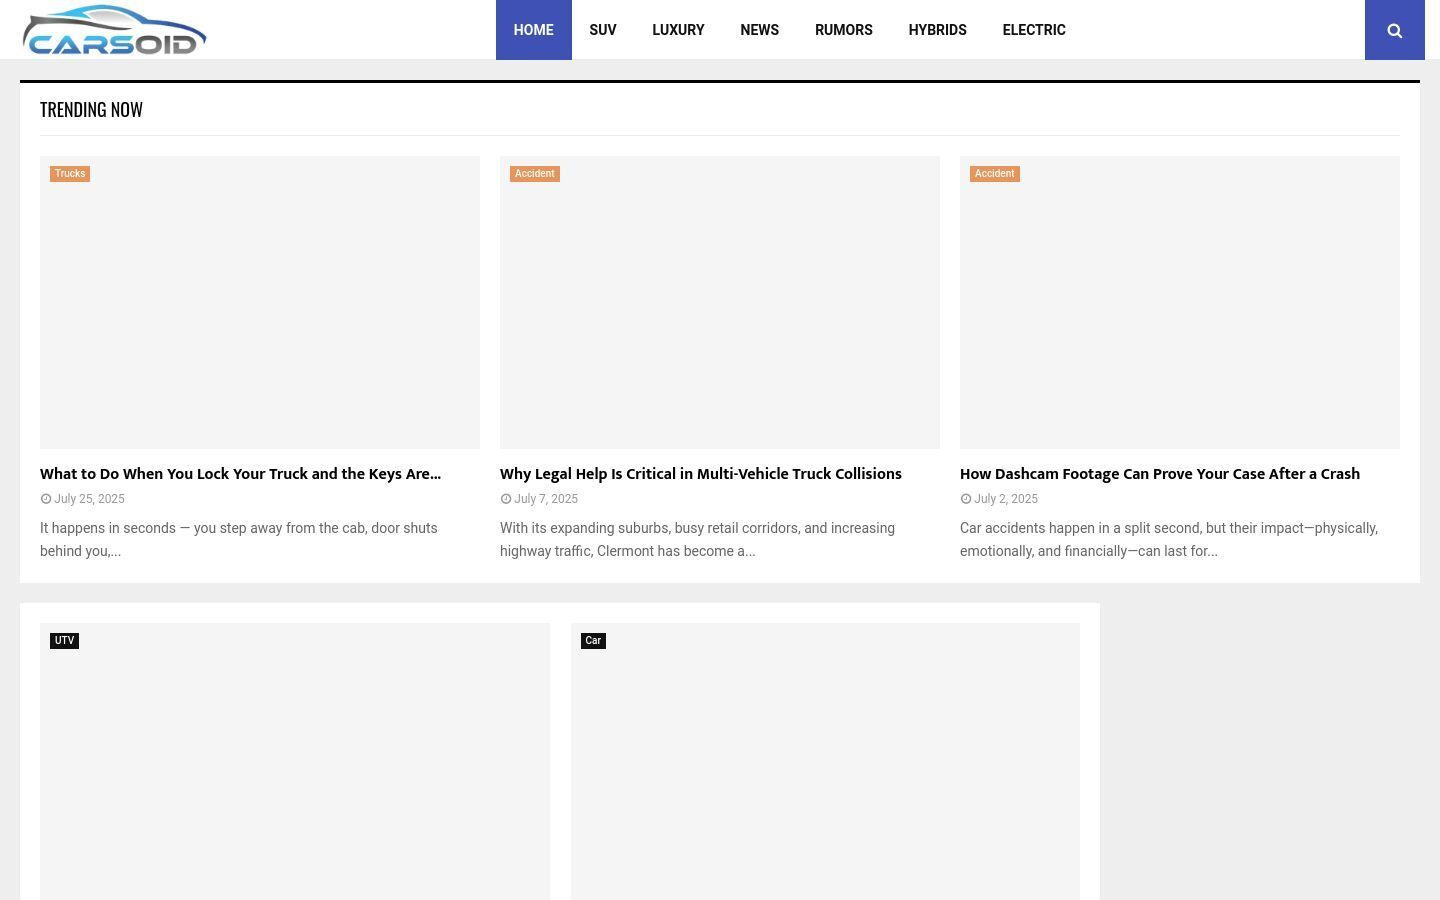Viewport: 1440px width, 900px height.
Task: Go to the Home menu item
Action: pos(533,30)
